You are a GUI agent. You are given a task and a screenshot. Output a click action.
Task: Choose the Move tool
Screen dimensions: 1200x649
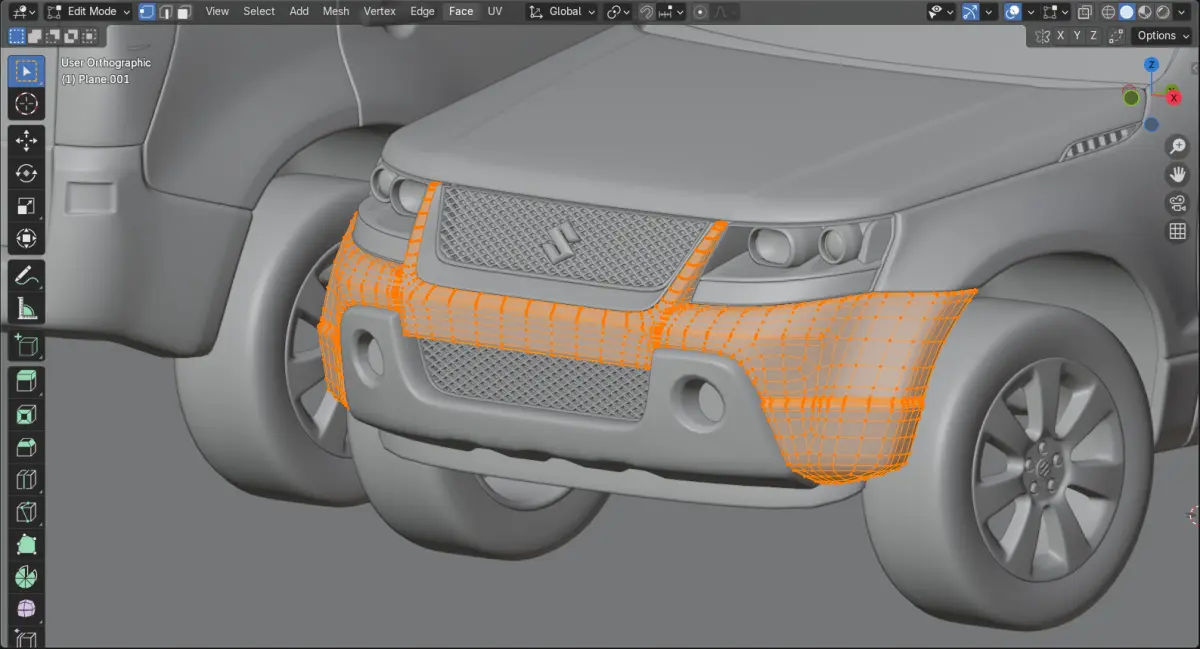pyautogui.click(x=27, y=141)
